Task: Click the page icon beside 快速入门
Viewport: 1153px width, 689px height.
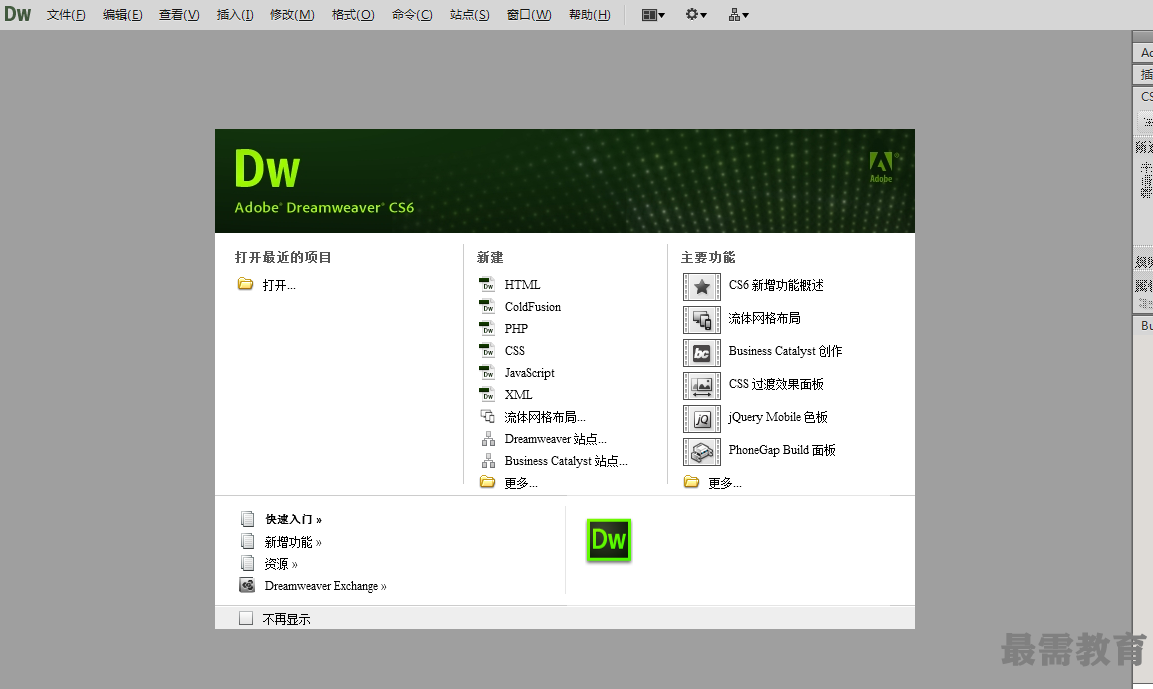Action: 248,519
